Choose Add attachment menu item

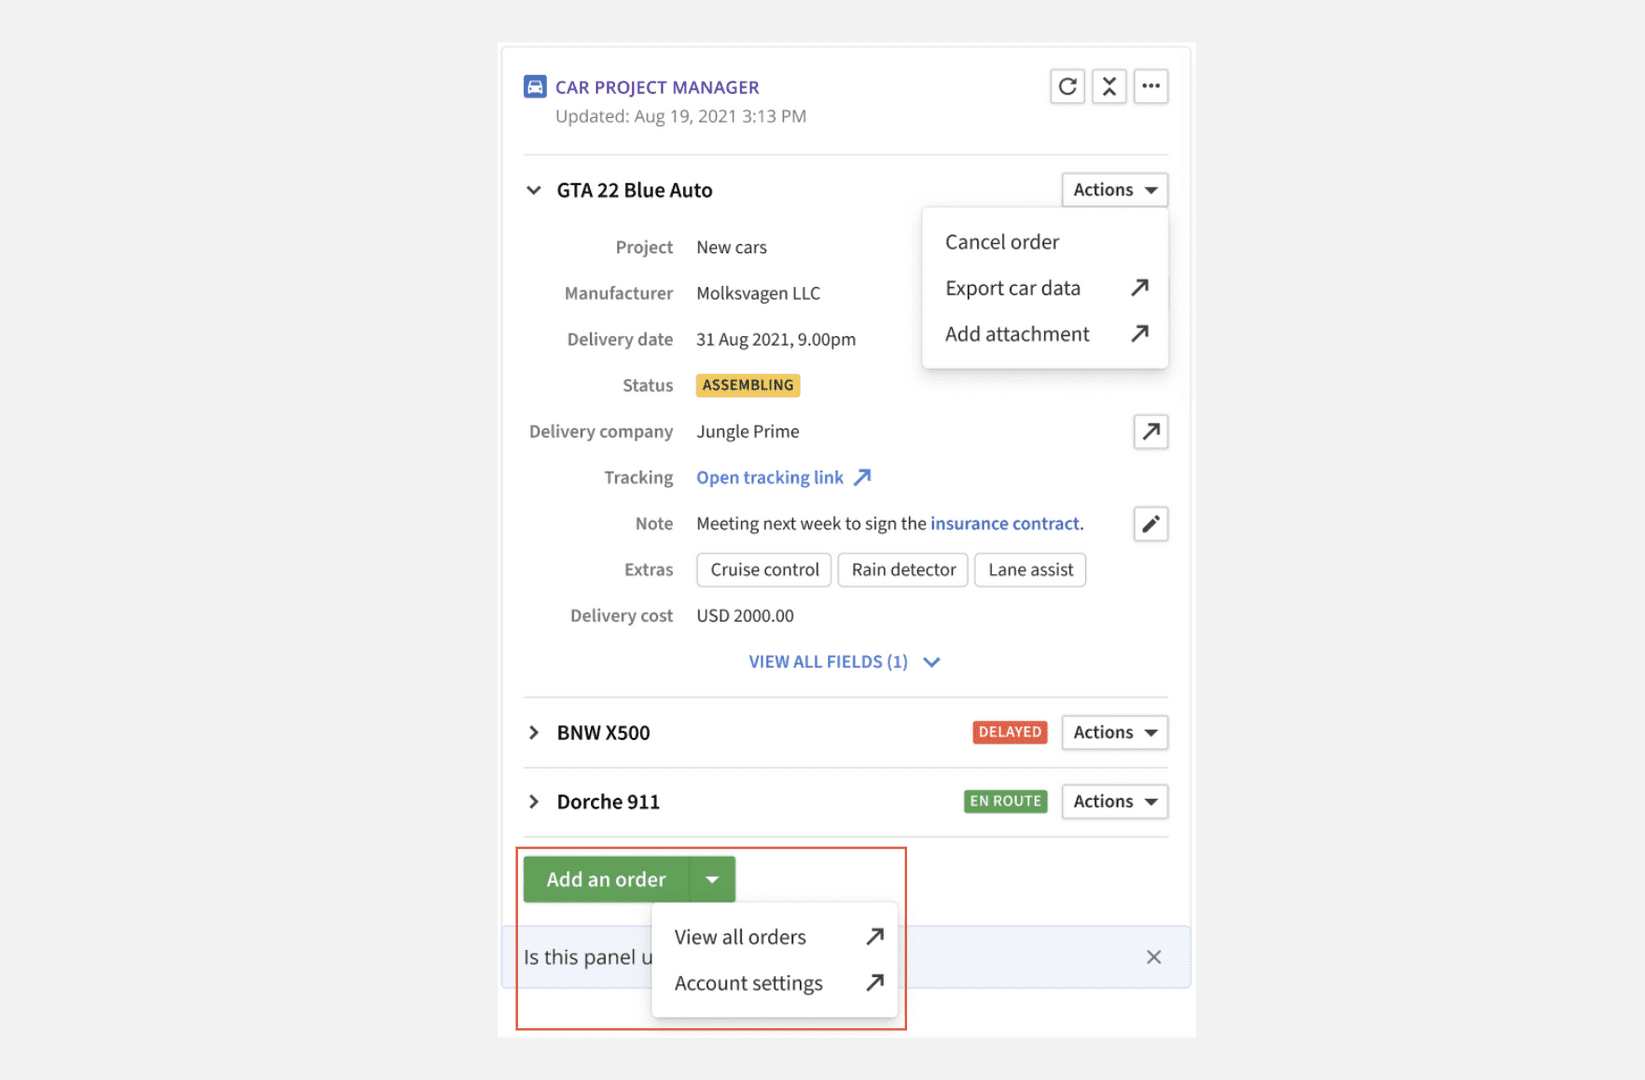point(1045,334)
